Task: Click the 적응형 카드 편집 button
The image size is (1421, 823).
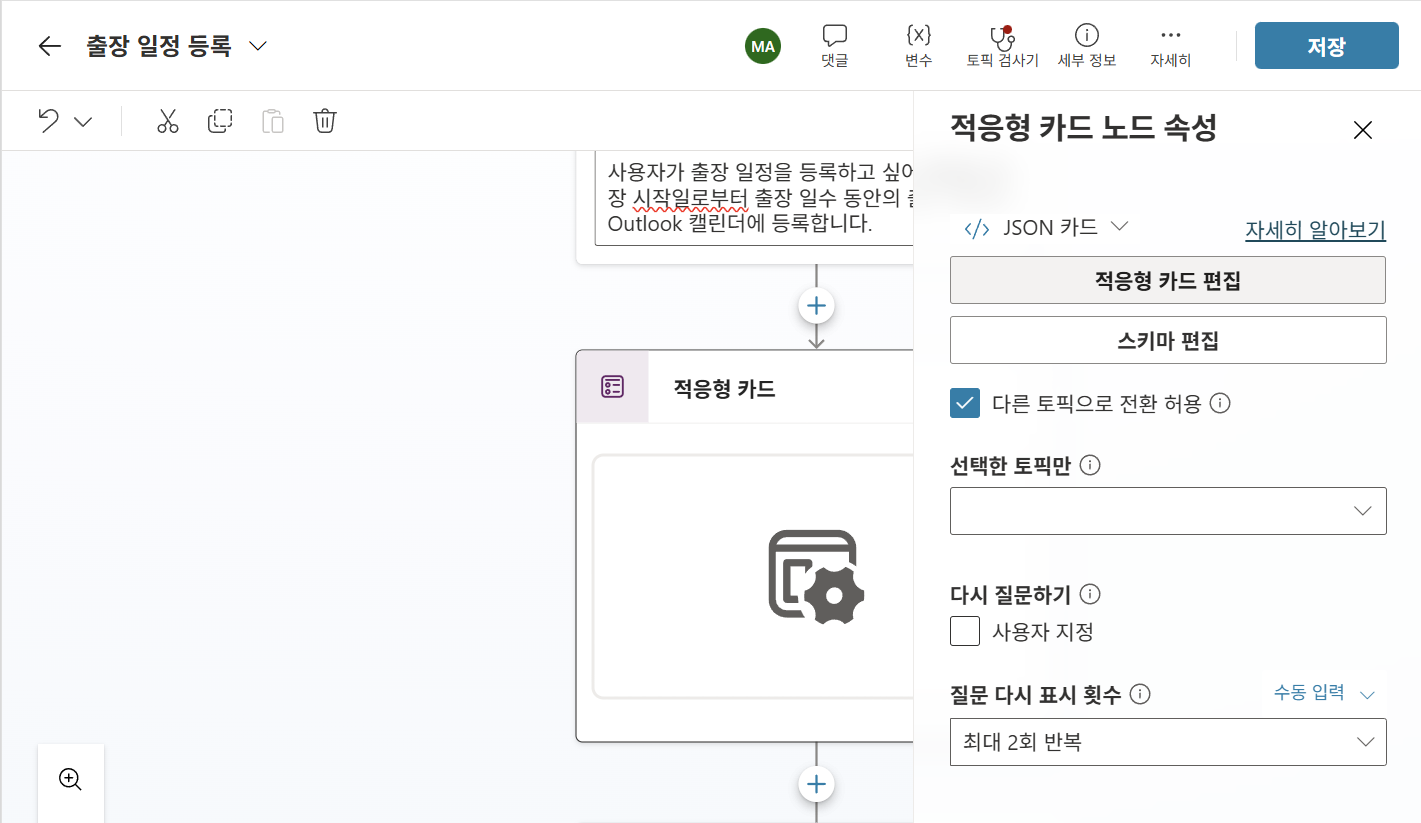Action: point(1168,280)
